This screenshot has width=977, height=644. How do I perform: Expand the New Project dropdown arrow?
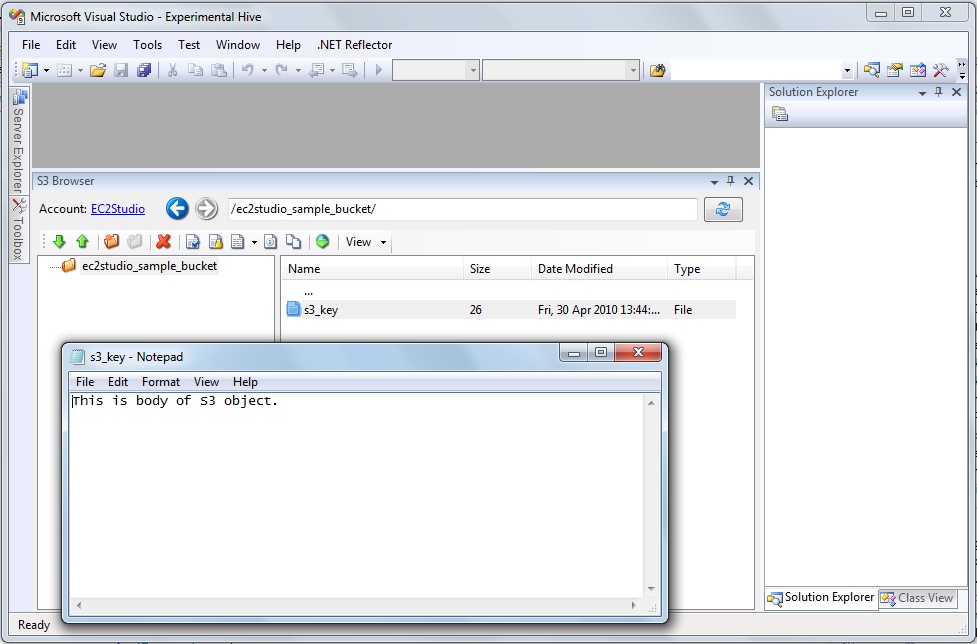coord(47,70)
